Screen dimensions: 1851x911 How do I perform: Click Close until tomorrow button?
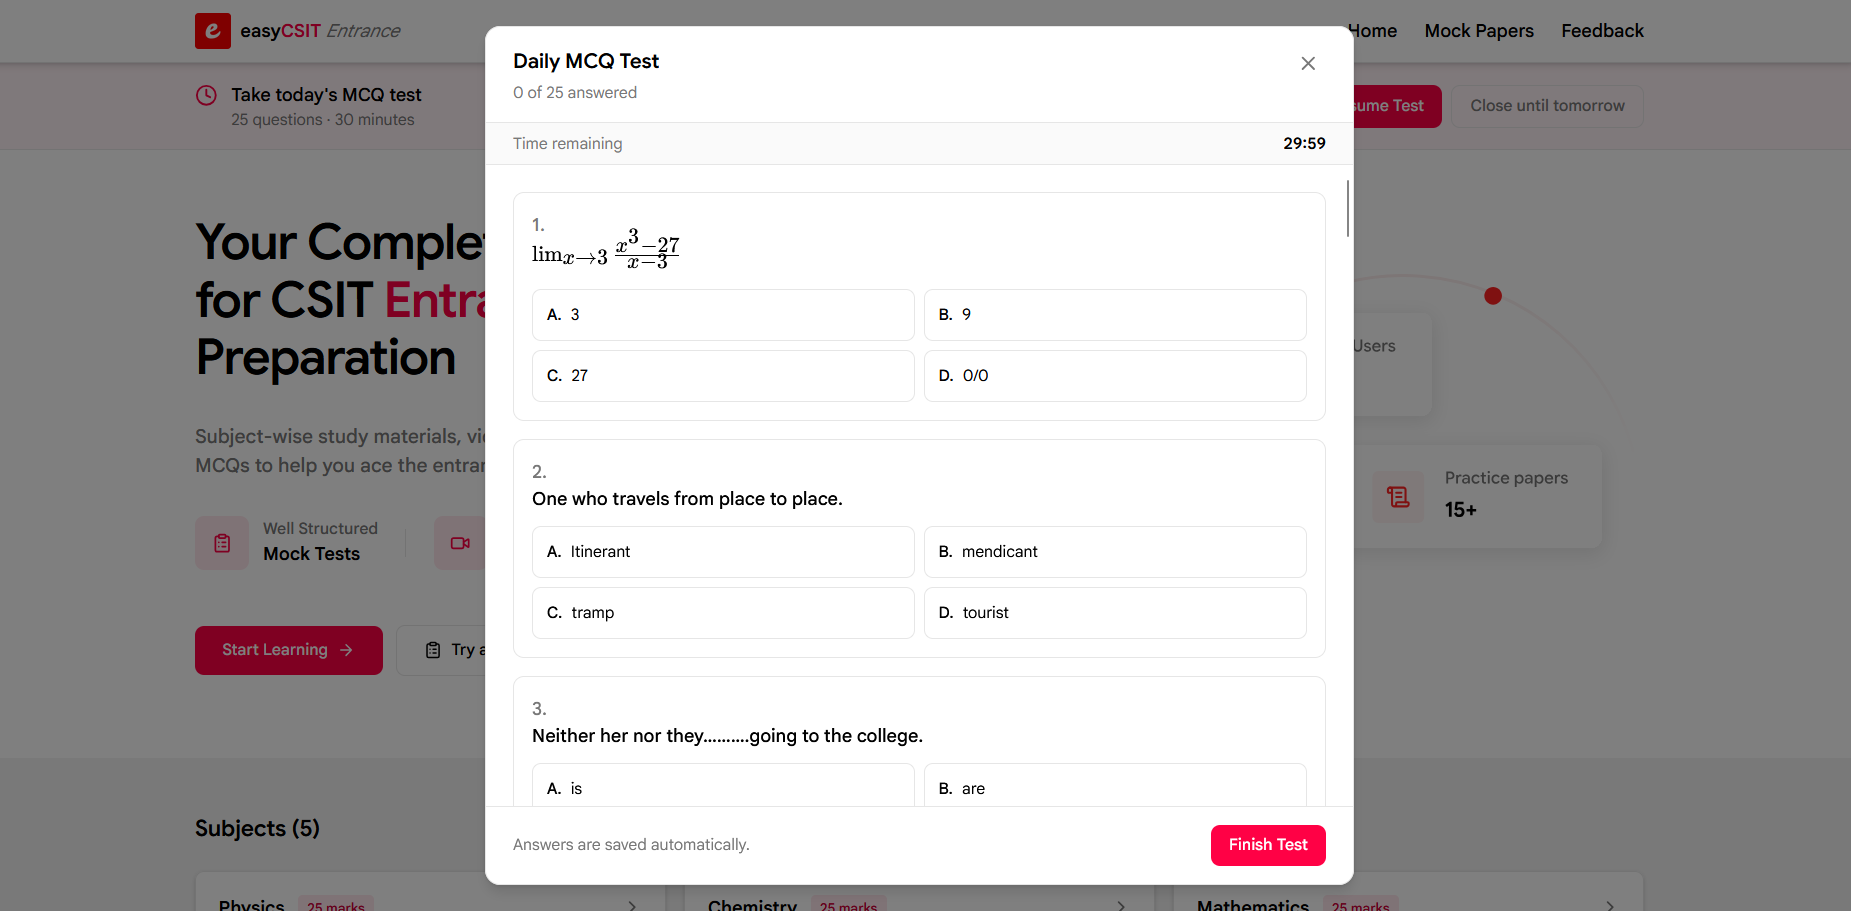pyautogui.click(x=1547, y=106)
